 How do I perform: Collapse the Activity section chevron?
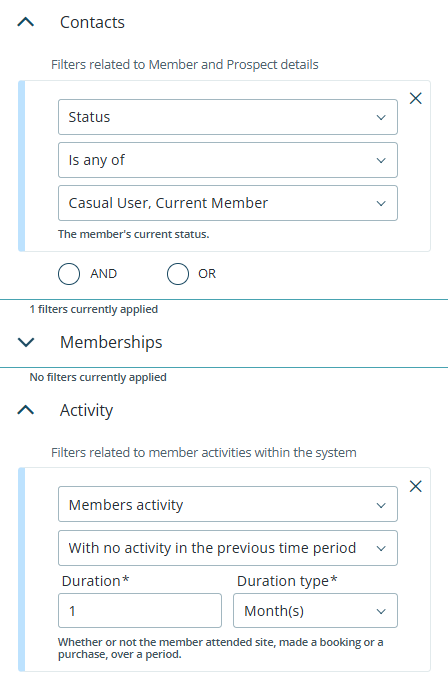(26, 410)
